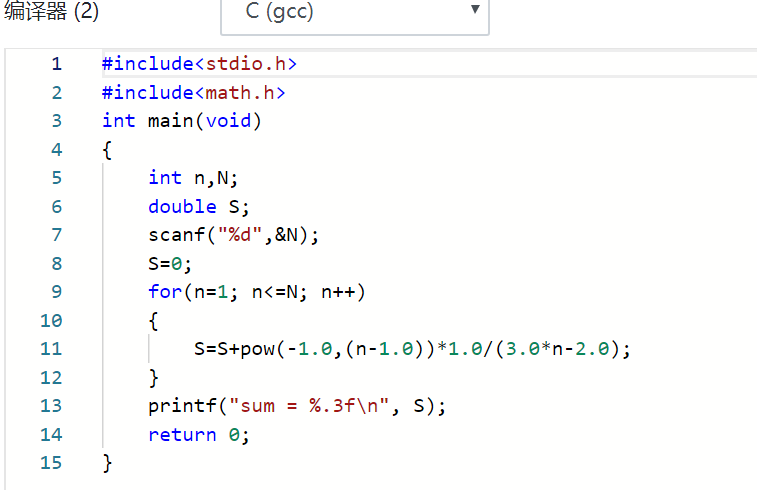Click the scanf("%d",&N); statement
Image resolution: width=757 pixels, height=490 pixels.
click(x=233, y=235)
